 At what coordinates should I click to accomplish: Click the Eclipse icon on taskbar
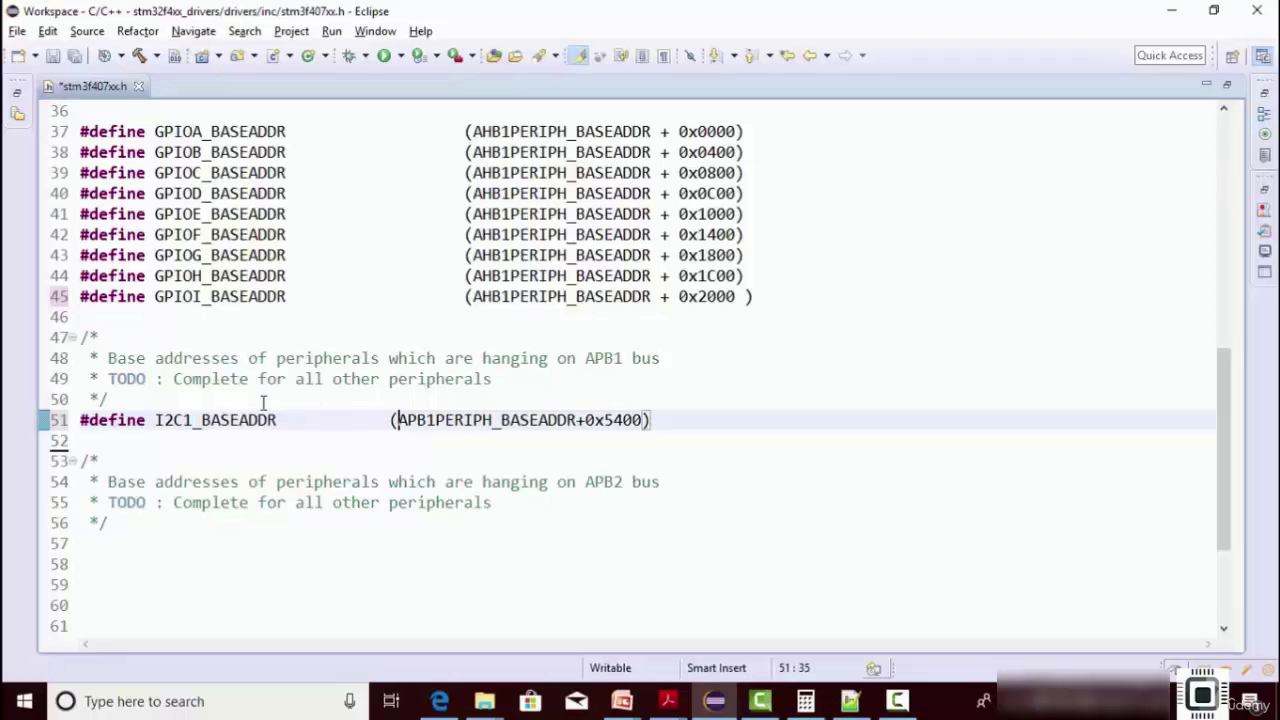point(714,701)
